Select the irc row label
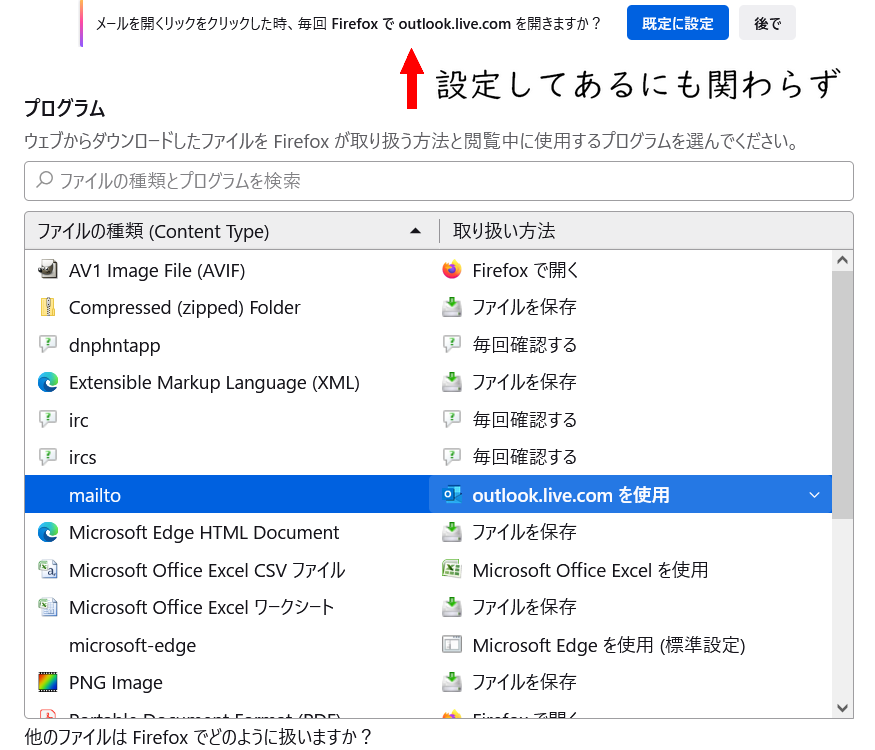This screenshot has width=875, height=750. coord(79,420)
